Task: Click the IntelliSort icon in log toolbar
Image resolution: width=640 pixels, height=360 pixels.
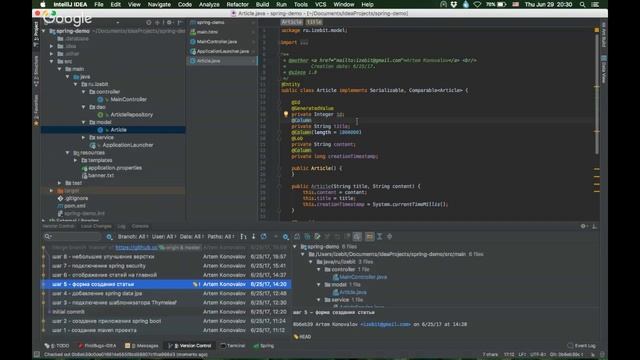Action: coord(243,236)
